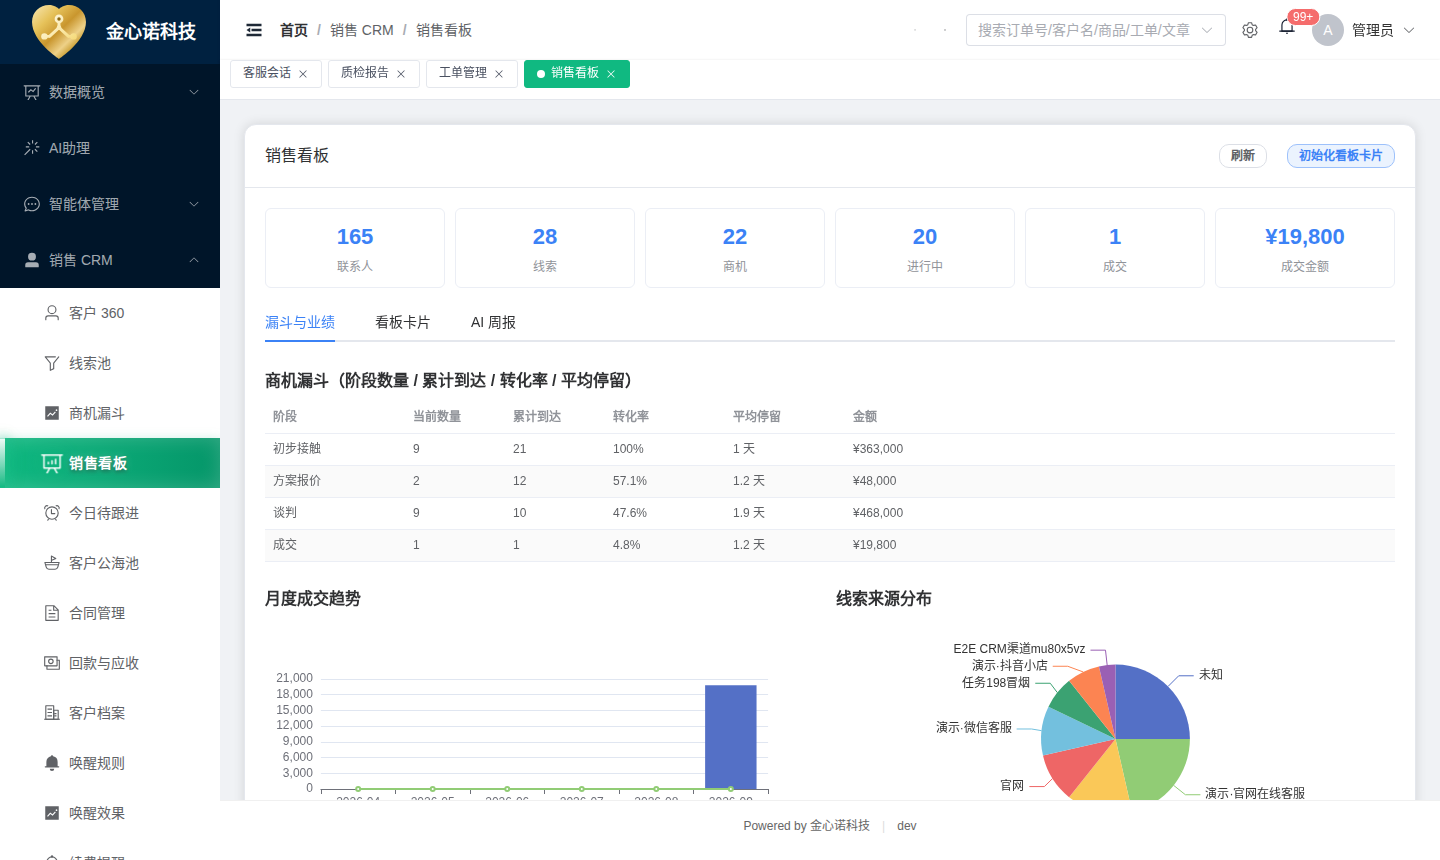Open the global search box dropdown arrow

click(x=1207, y=30)
